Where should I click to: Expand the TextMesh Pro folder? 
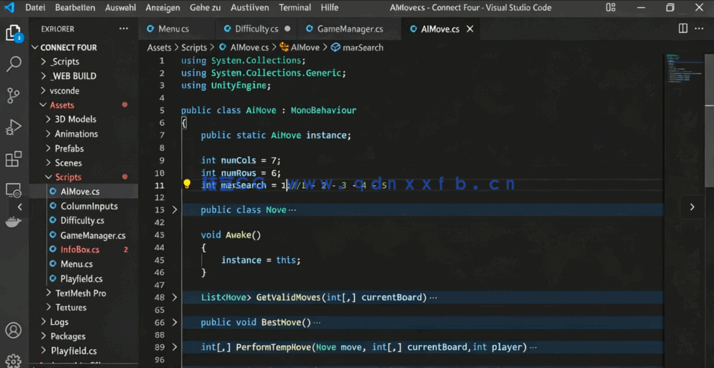83,293
